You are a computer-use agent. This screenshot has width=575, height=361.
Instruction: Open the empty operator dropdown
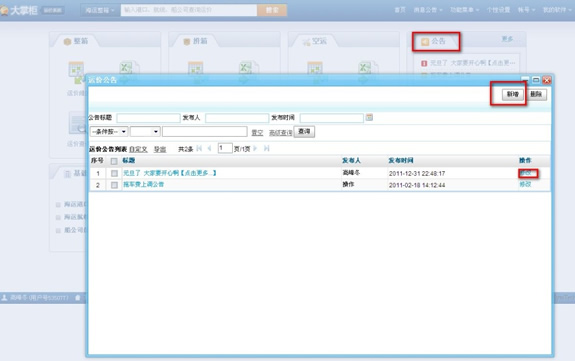145,131
